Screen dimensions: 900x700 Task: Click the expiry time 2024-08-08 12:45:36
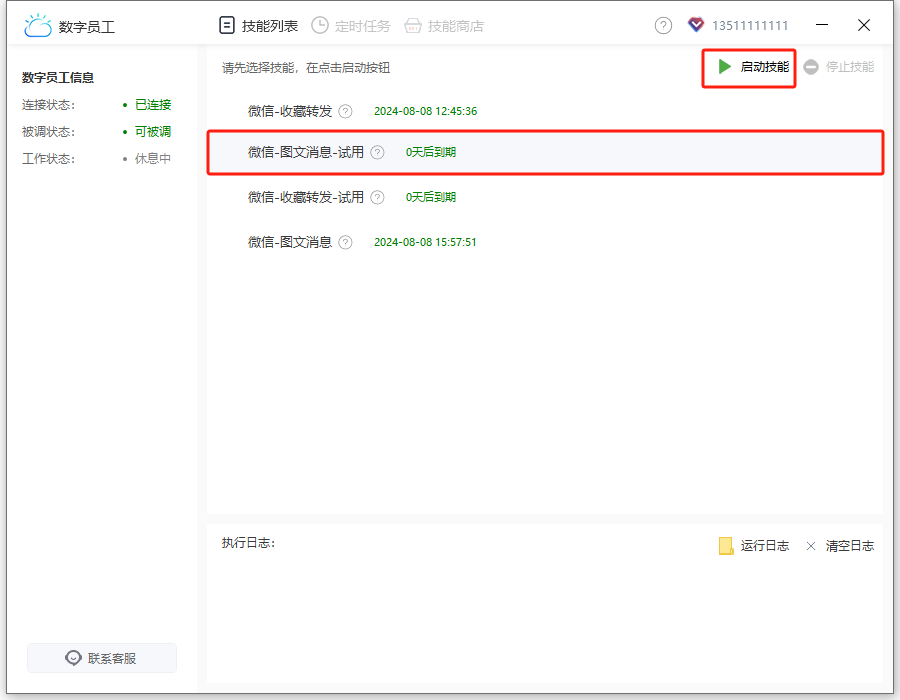point(425,111)
